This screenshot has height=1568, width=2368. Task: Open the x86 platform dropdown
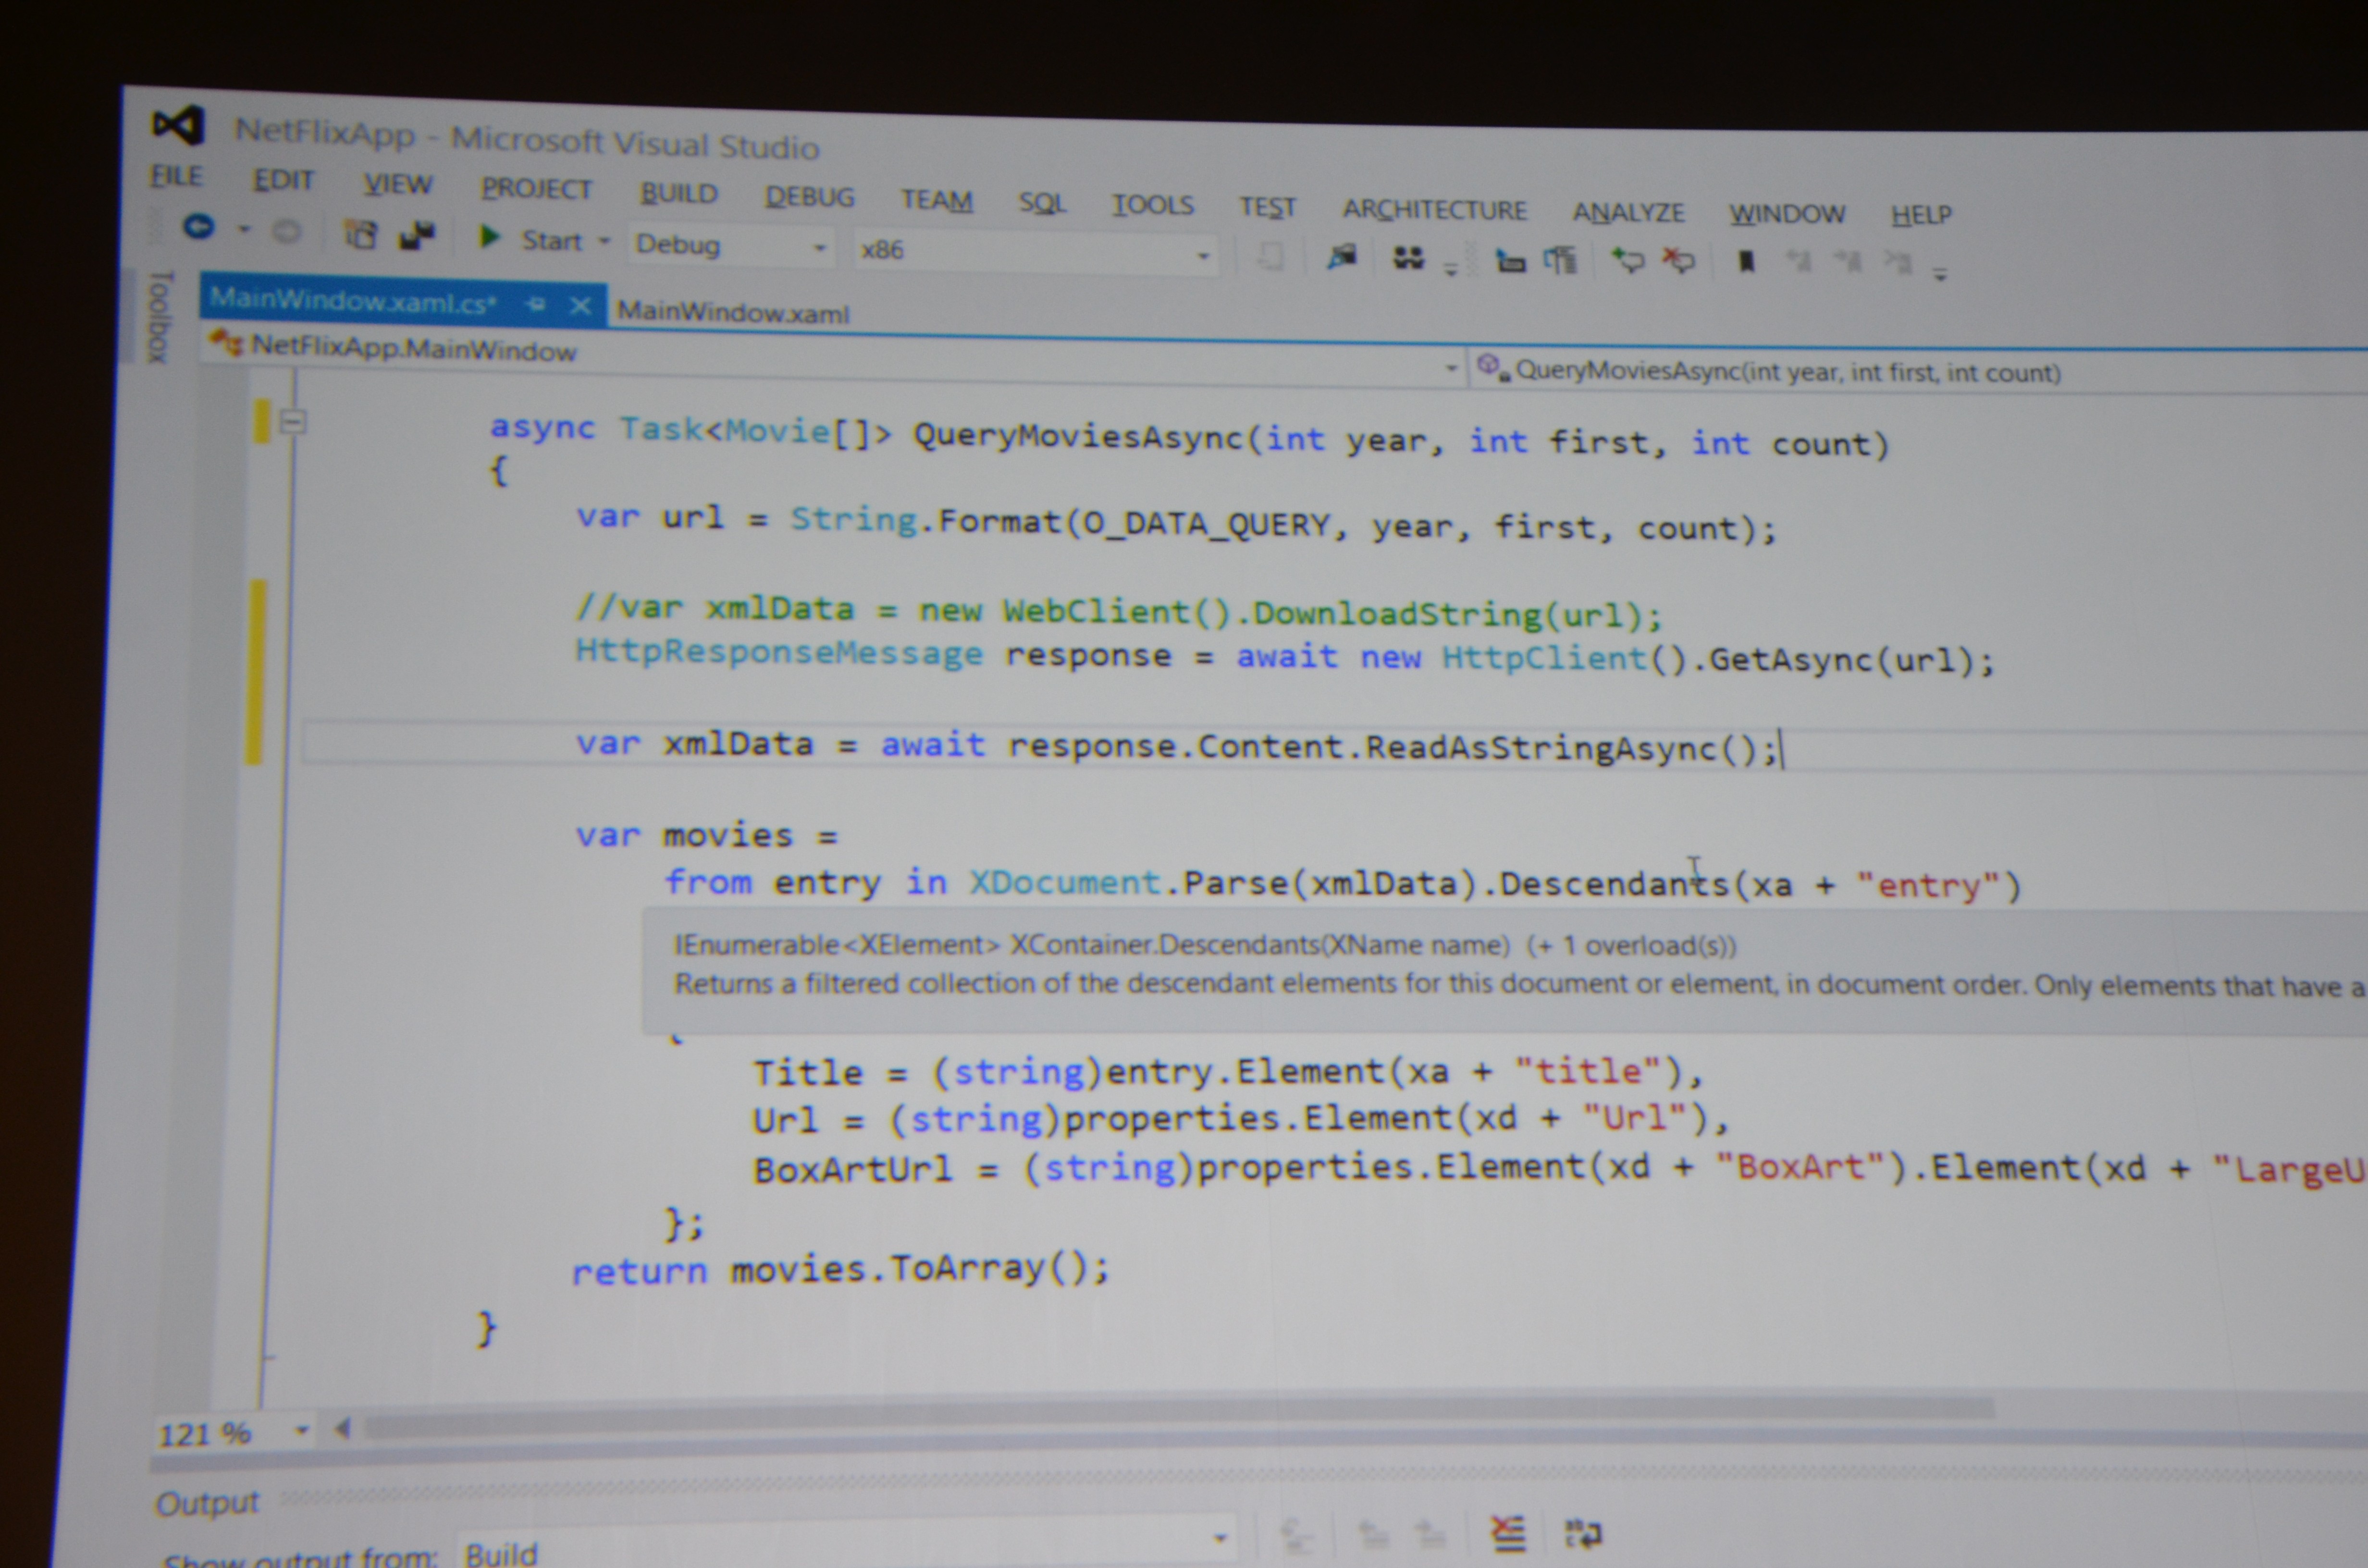pyautogui.click(x=1203, y=256)
